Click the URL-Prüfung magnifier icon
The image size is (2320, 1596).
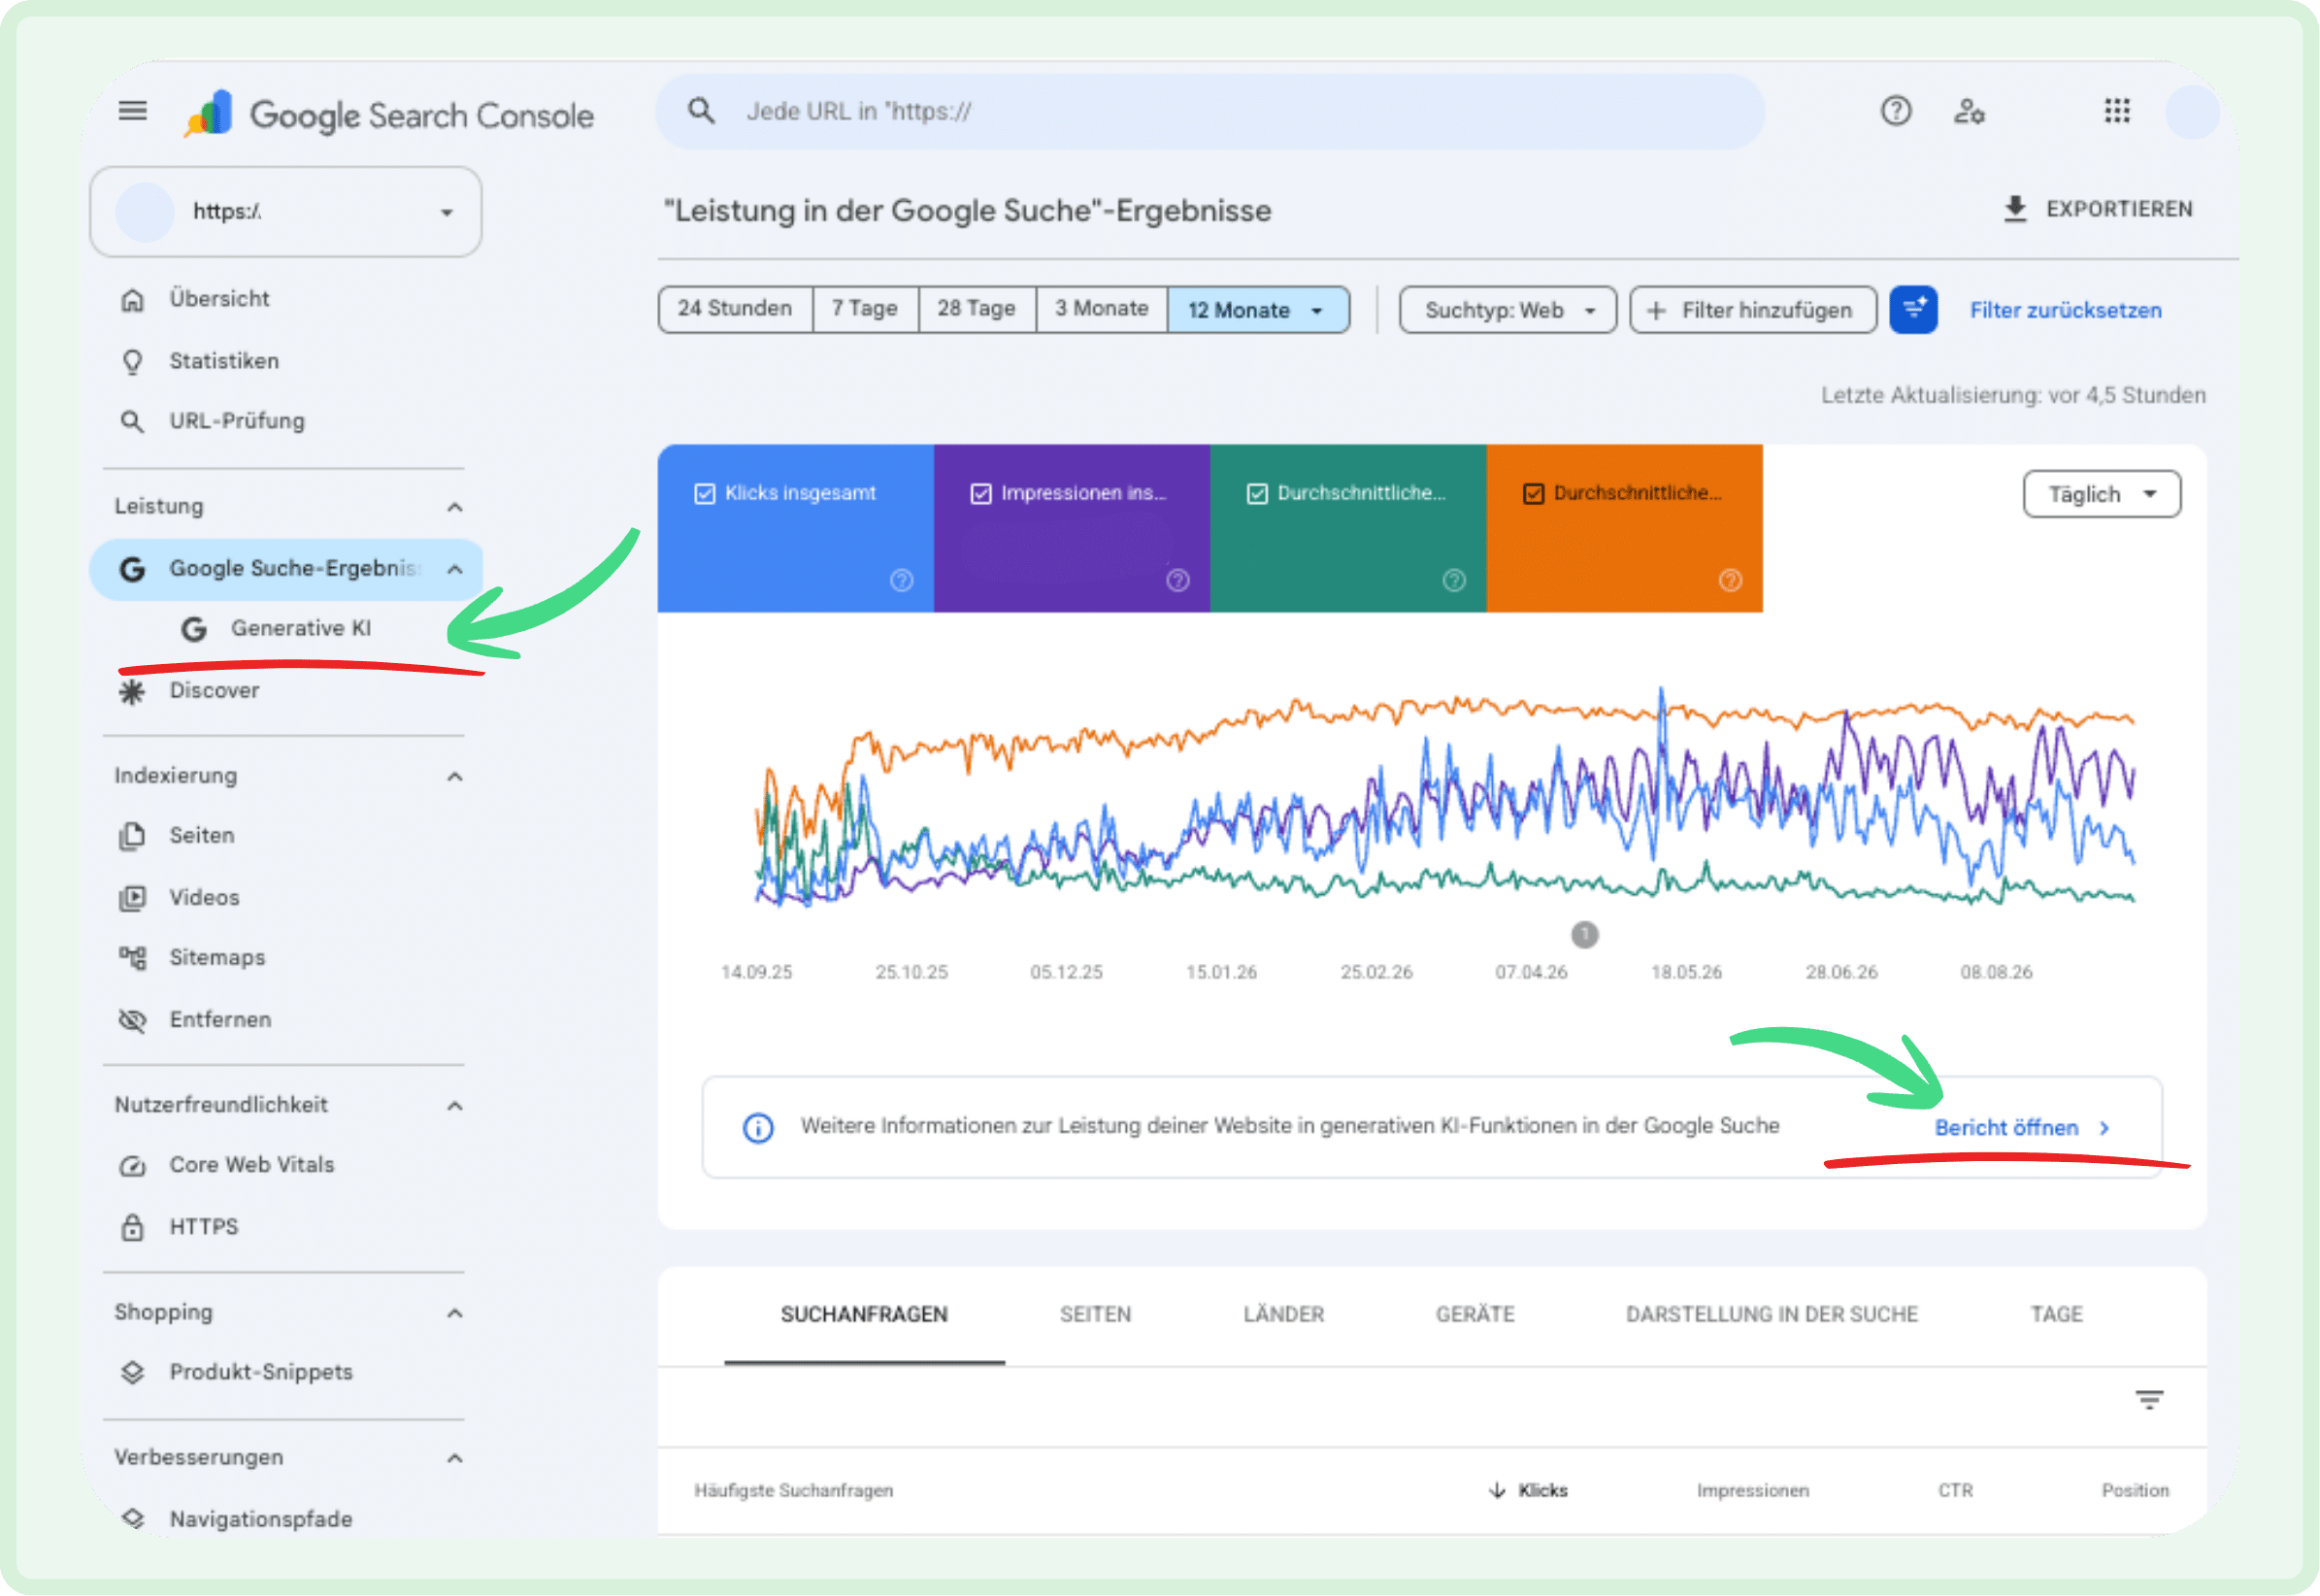tap(132, 421)
